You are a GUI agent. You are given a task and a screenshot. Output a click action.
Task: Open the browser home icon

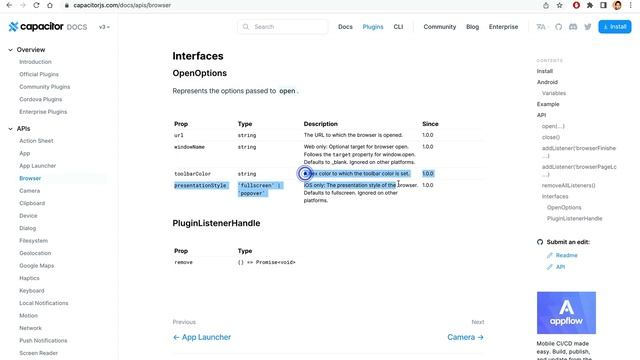50,5
